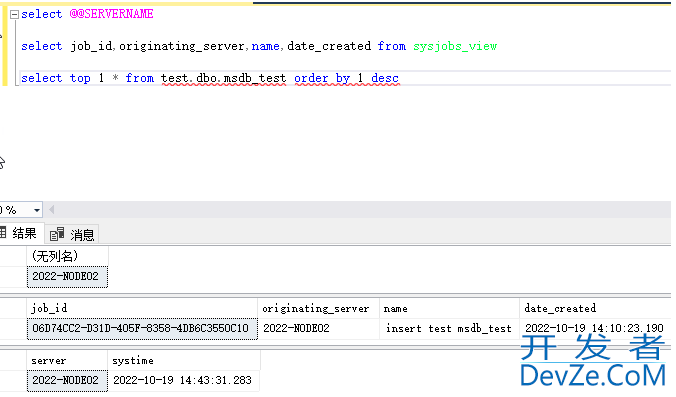Image resolution: width=676 pixels, height=397 pixels.
Task: Select the (无列名) column header
Action: click(x=68, y=256)
